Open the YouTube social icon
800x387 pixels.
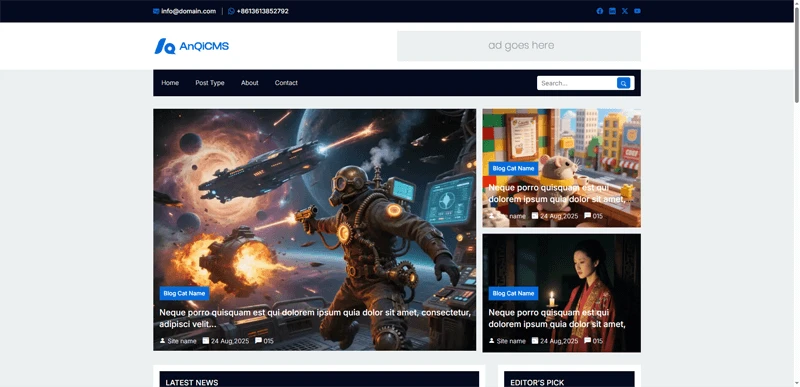[637, 11]
